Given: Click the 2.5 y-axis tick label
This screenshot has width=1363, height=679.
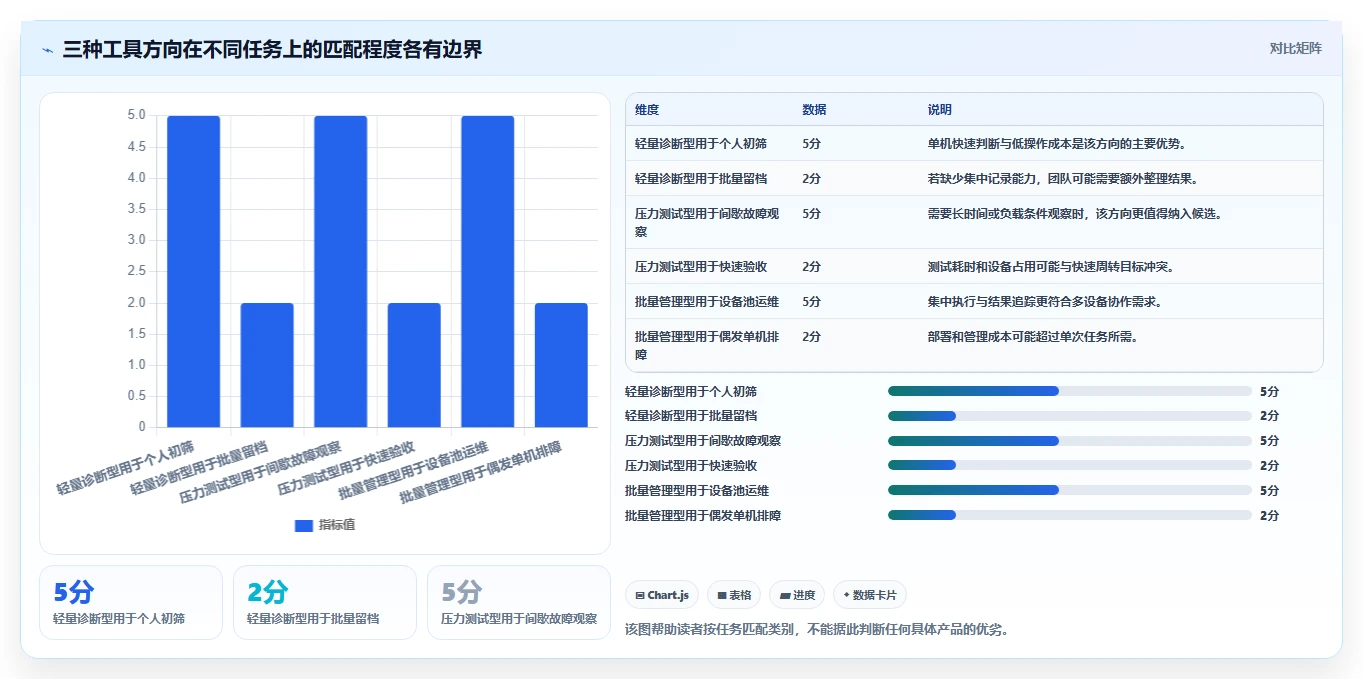Looking at the screenshot, I should (x=137, y=271).
